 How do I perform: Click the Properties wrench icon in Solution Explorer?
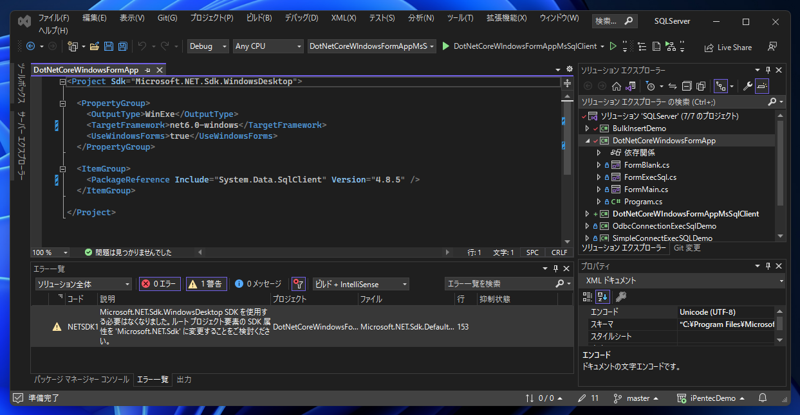pyautogui.click(x=747, y=86)
